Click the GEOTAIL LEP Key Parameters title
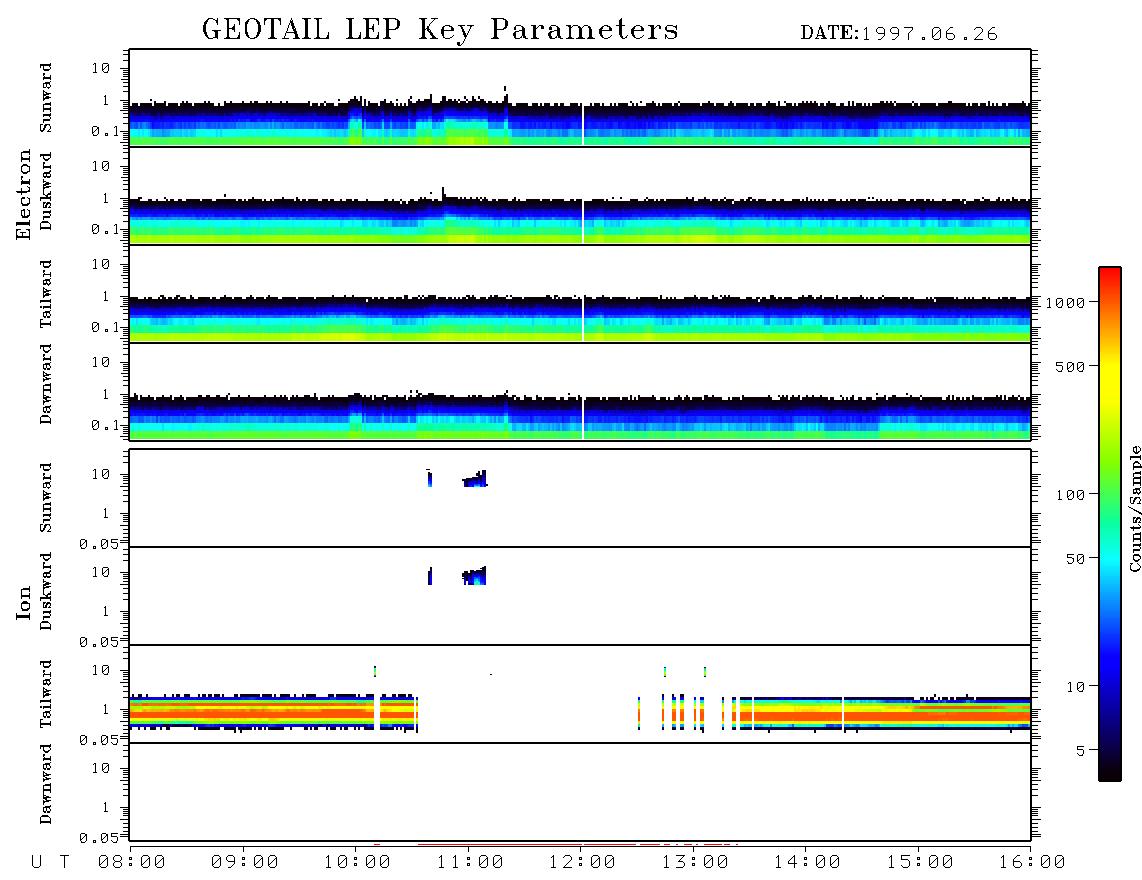This screenshot has width=1142, height=880. coord(440,30)
